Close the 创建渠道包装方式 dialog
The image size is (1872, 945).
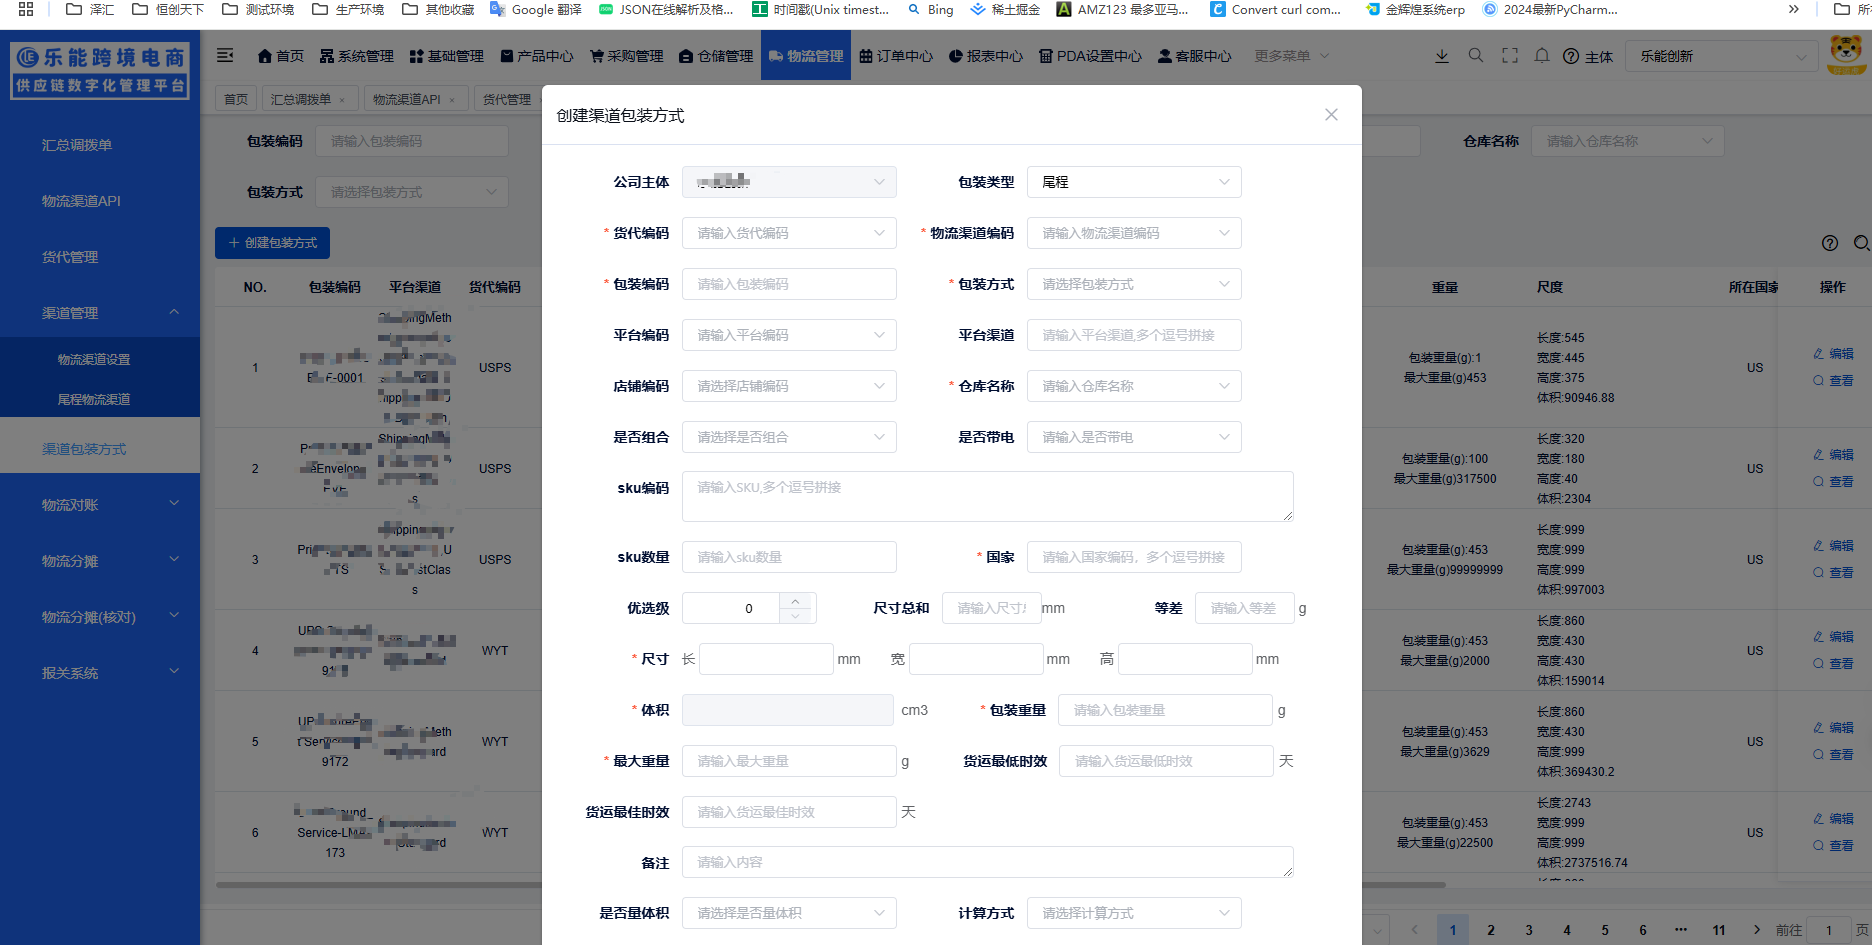click(x=1331, y=115)
